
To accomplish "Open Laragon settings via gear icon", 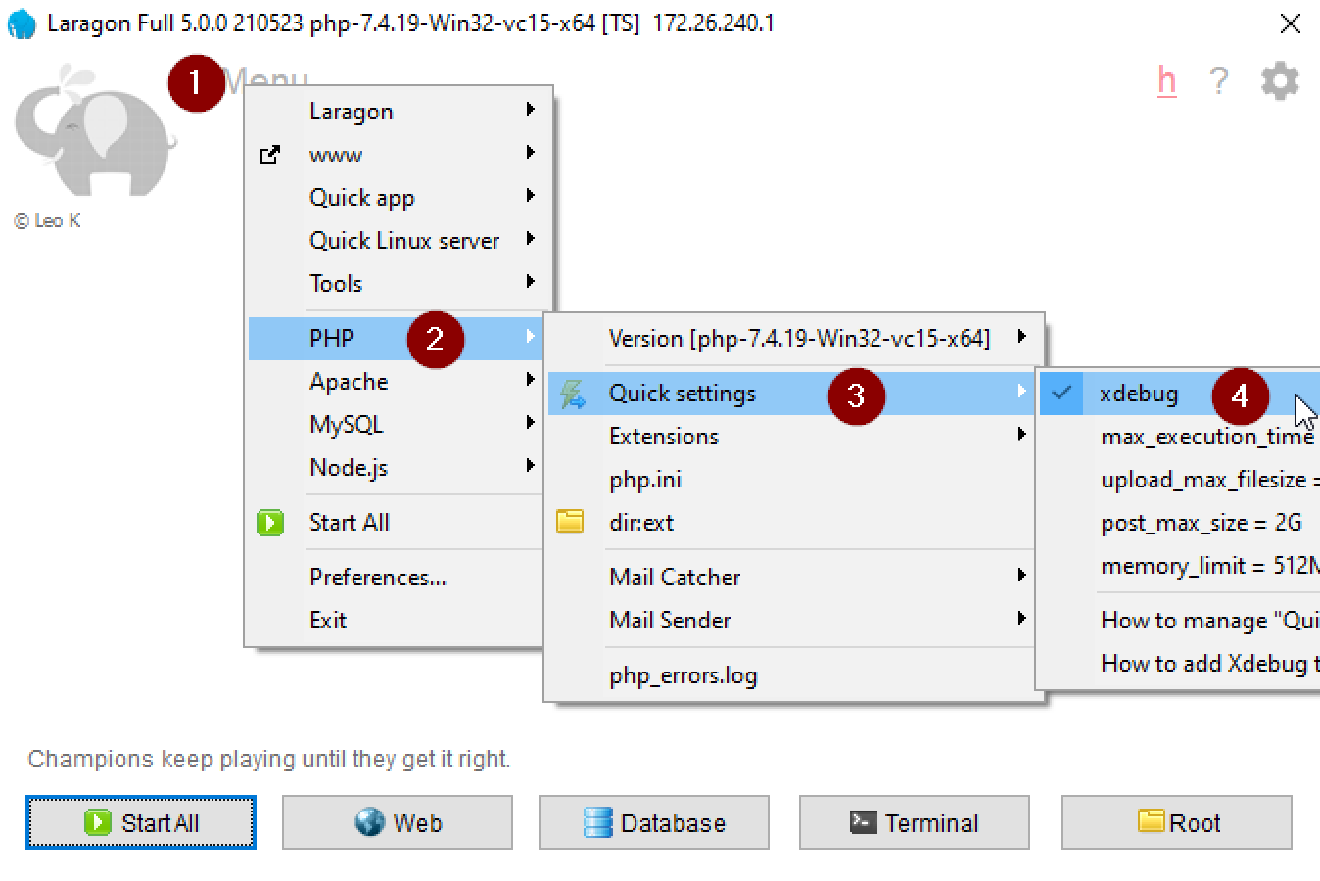I will point(1278,82).
